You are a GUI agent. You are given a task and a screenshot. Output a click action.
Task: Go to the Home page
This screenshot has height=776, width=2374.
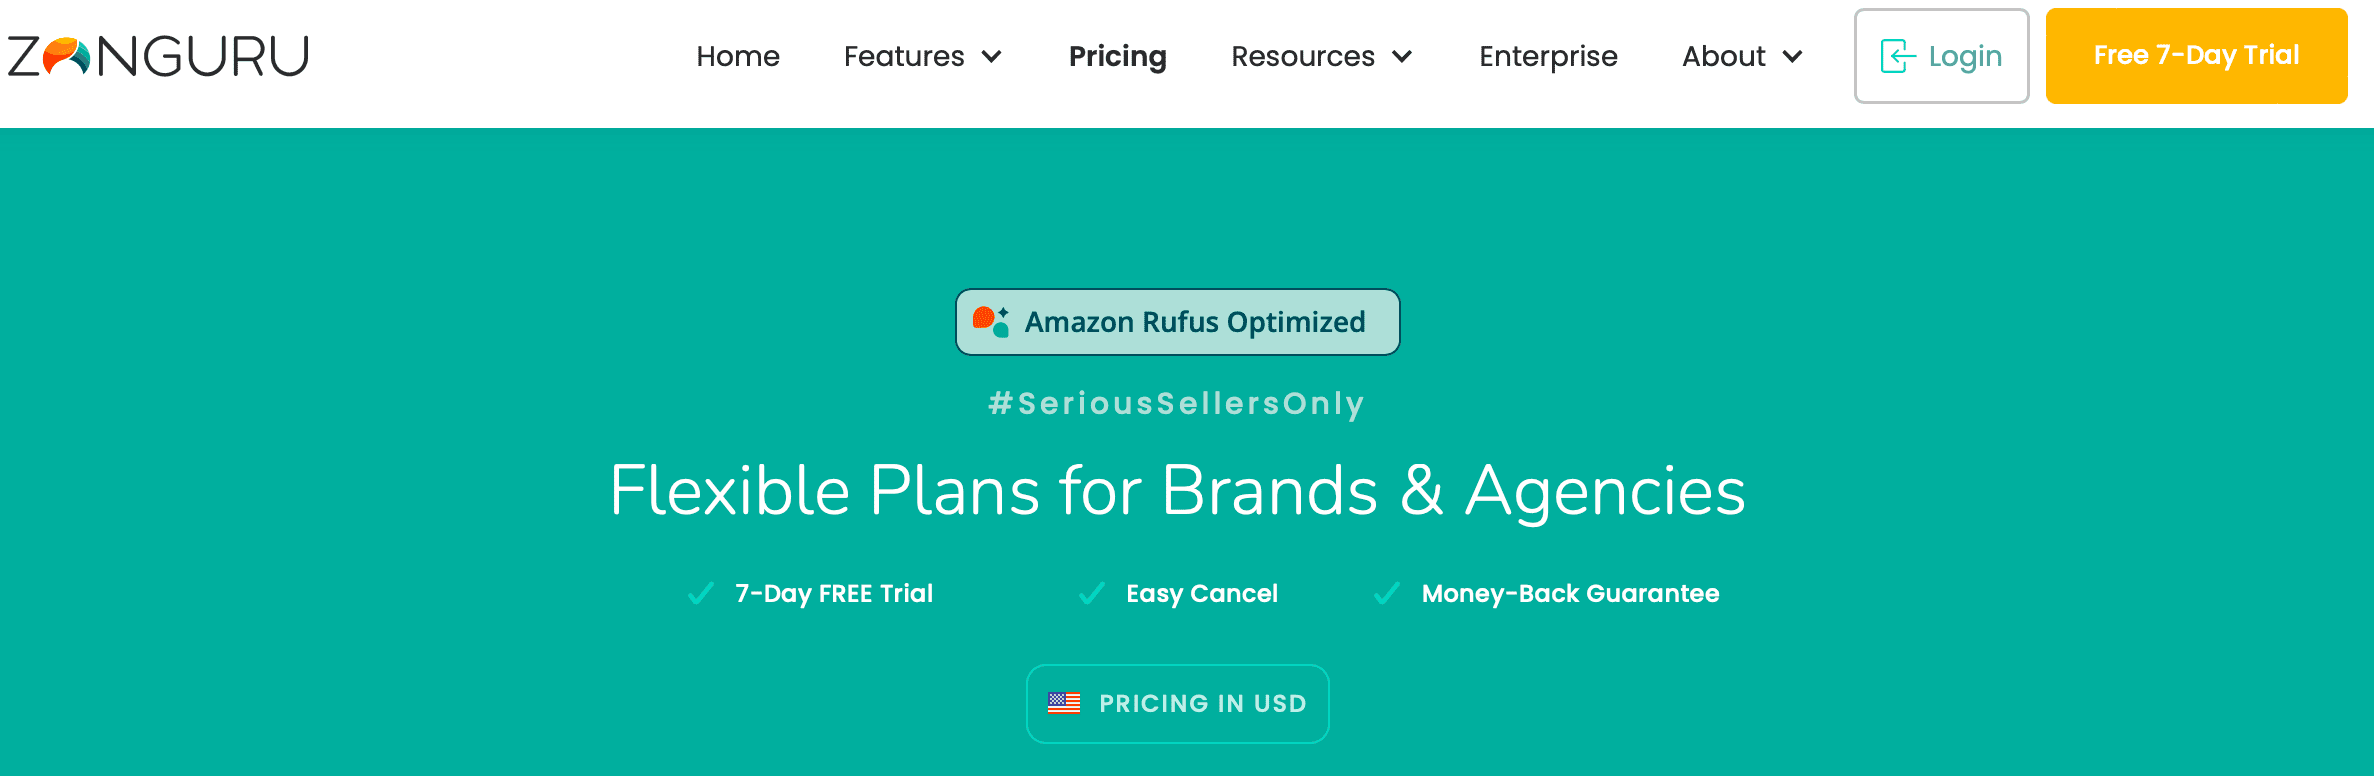738,56
